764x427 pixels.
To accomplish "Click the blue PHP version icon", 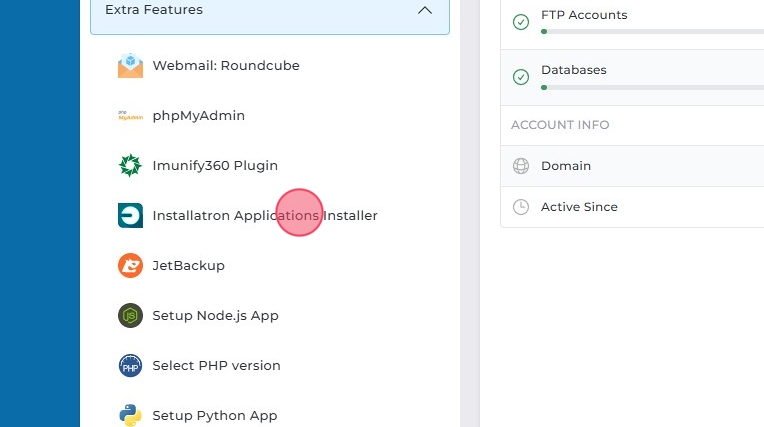I will tap(130, 366).
